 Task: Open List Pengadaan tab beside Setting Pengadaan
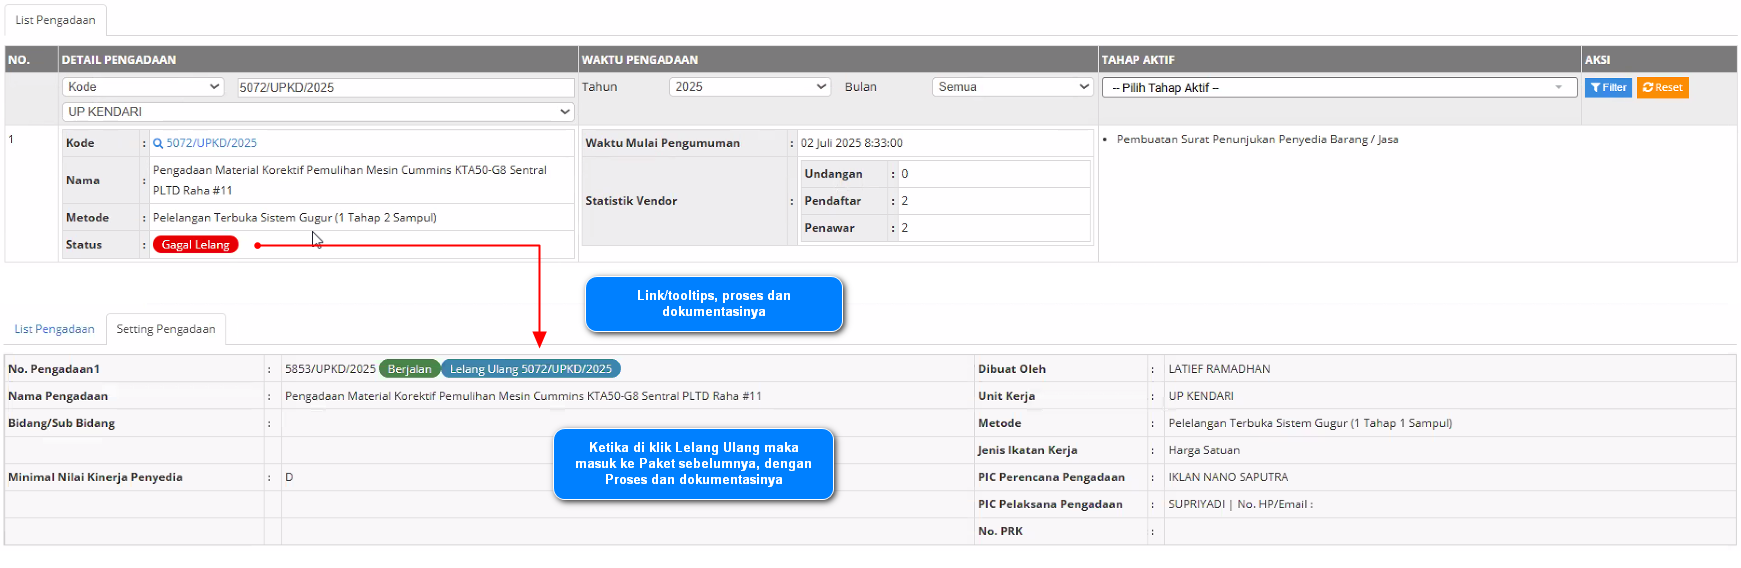(x=54, y=329)
